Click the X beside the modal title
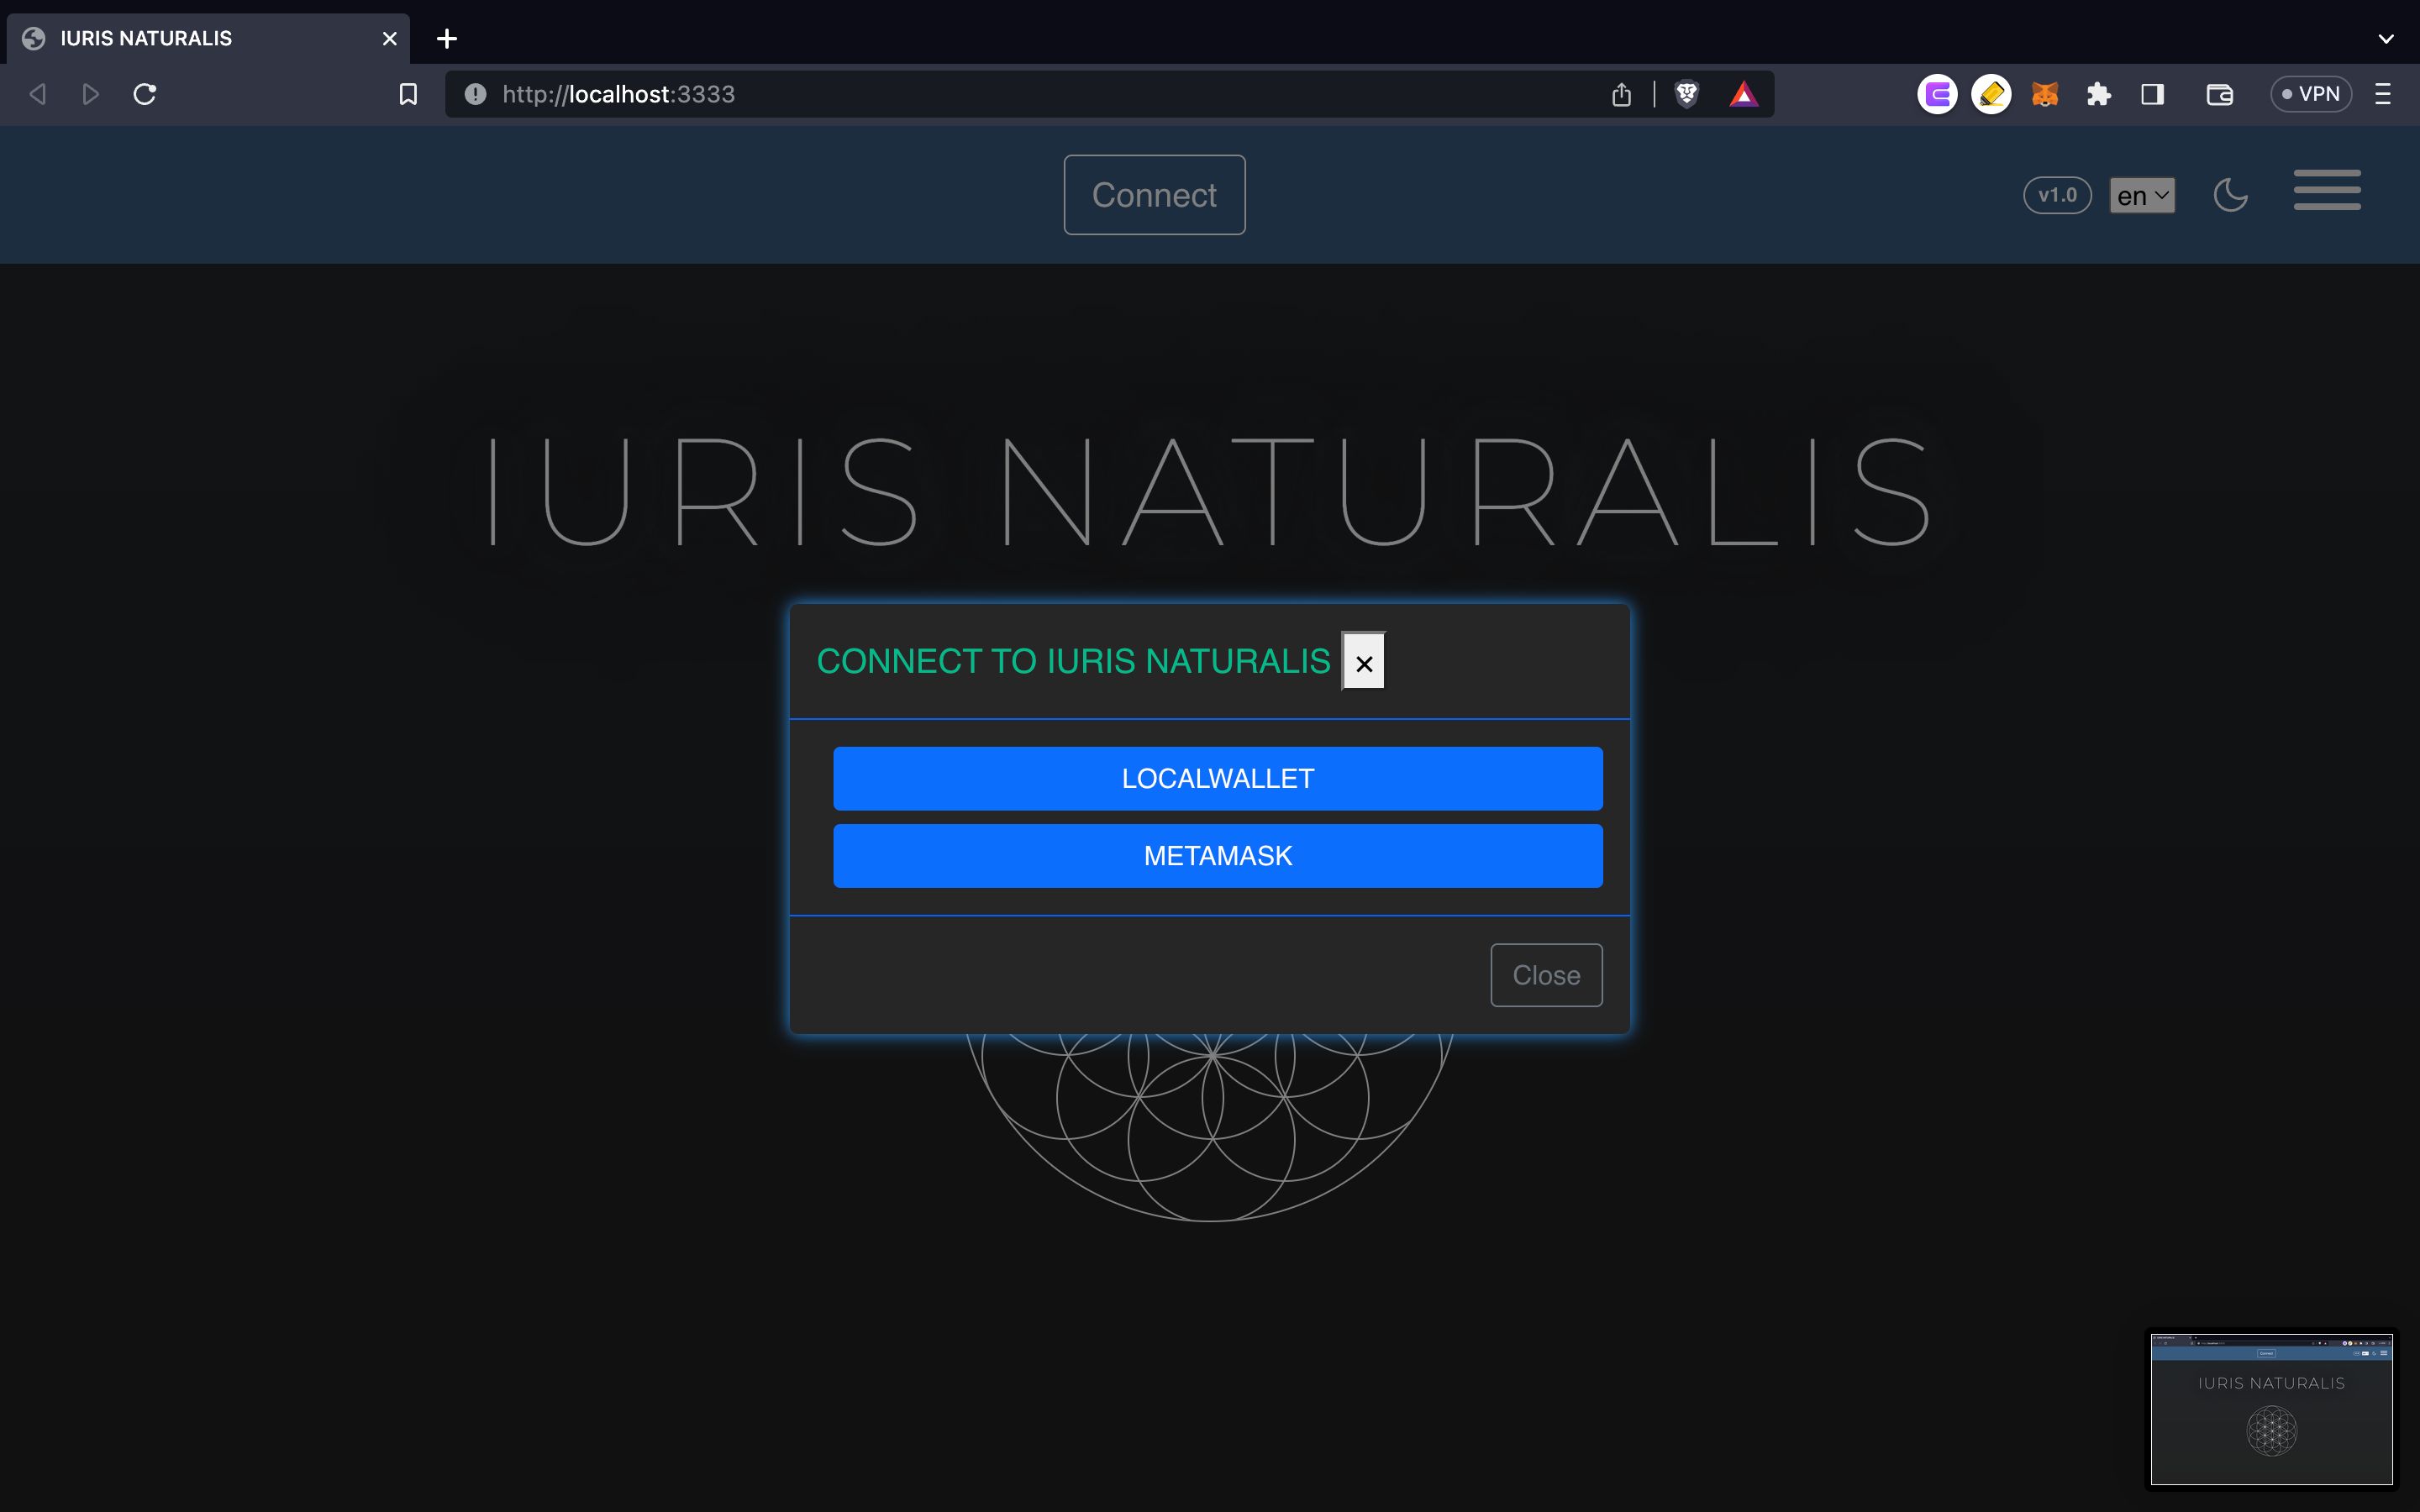 pos(1364,662)
